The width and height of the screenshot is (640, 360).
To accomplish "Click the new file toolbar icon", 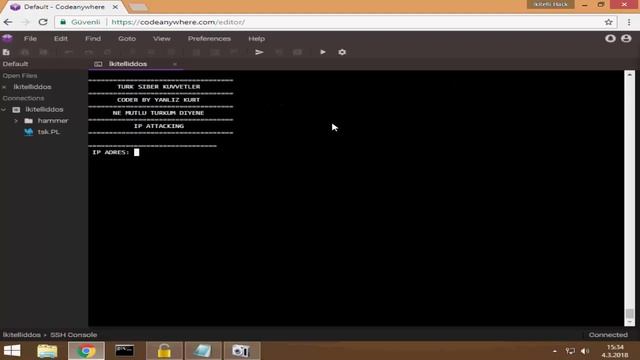I will click(6, 52).
